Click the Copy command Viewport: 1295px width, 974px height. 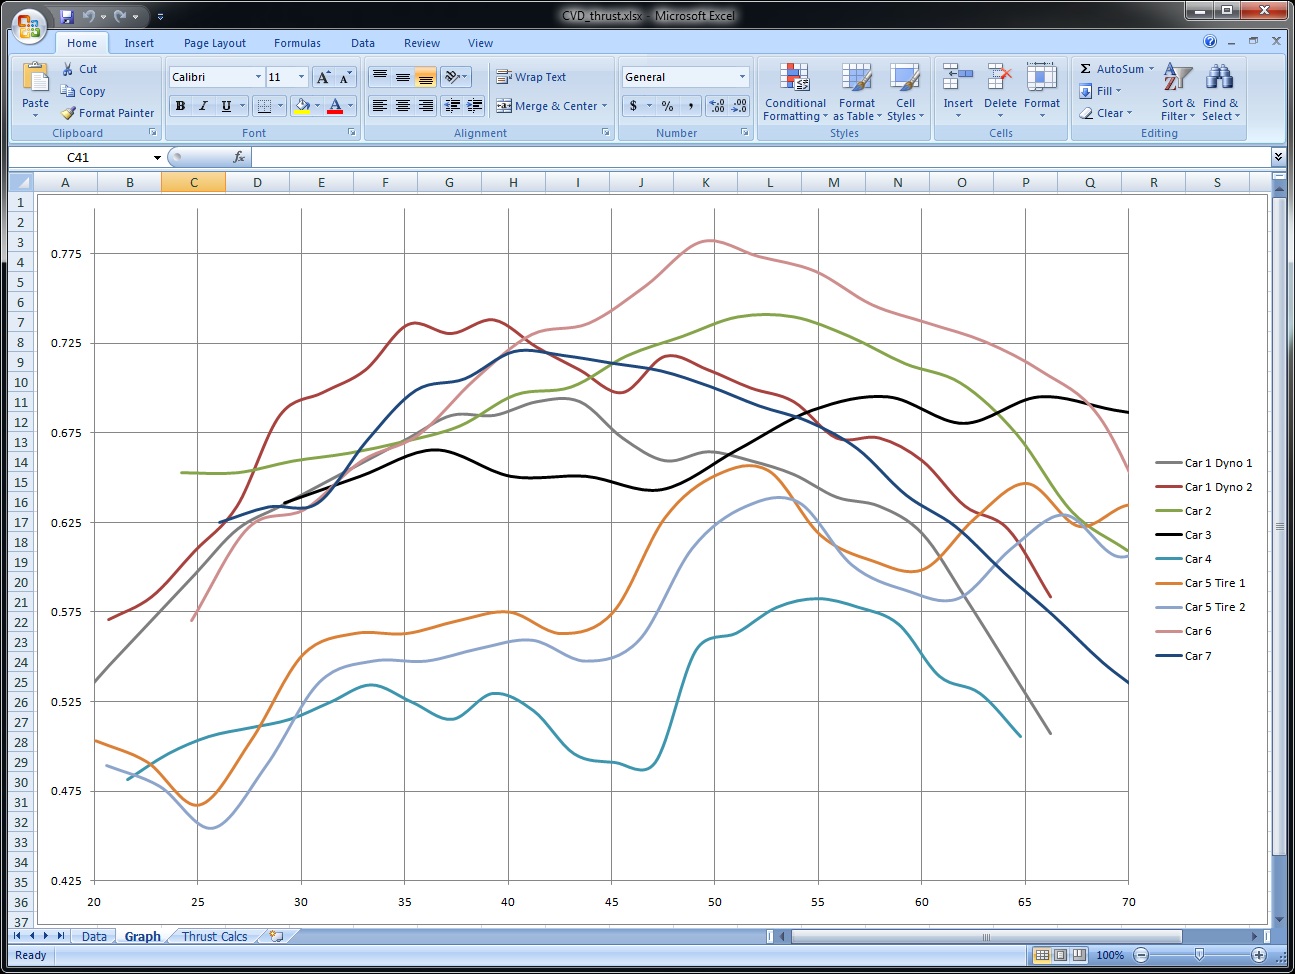[x=83, y=91]
